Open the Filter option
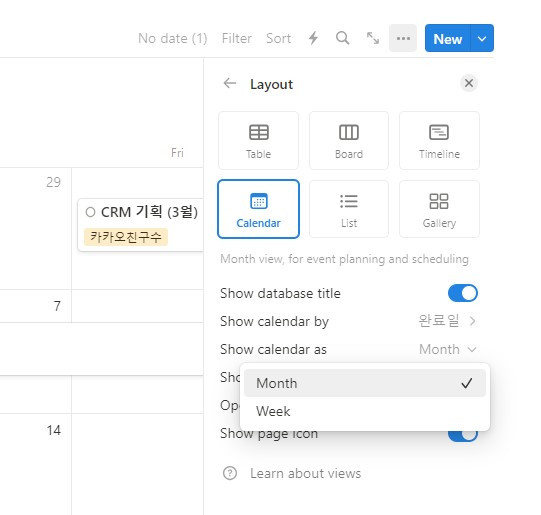541x515 pixels. [237, 38]
